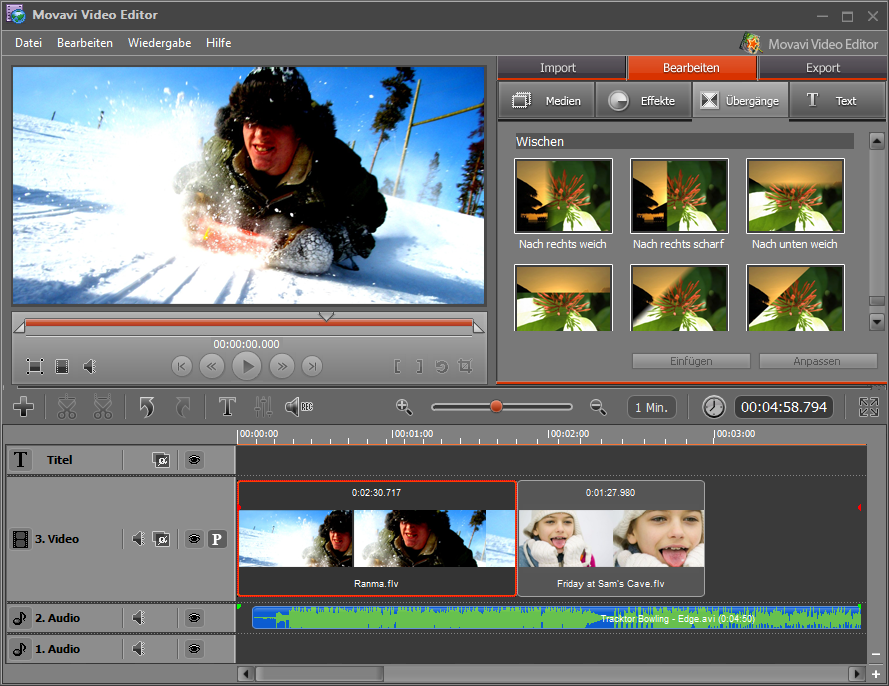Select the split clip scissors tool
889x686 pixels.
(67, 407)
